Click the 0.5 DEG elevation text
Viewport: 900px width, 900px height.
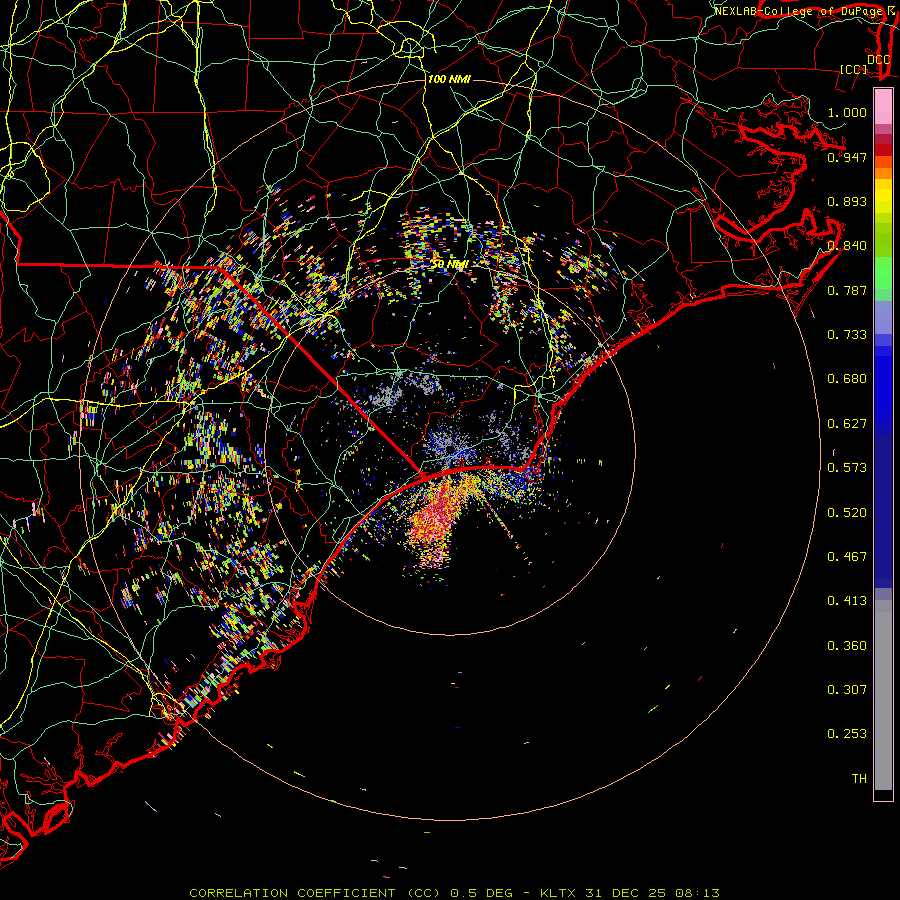481,893
